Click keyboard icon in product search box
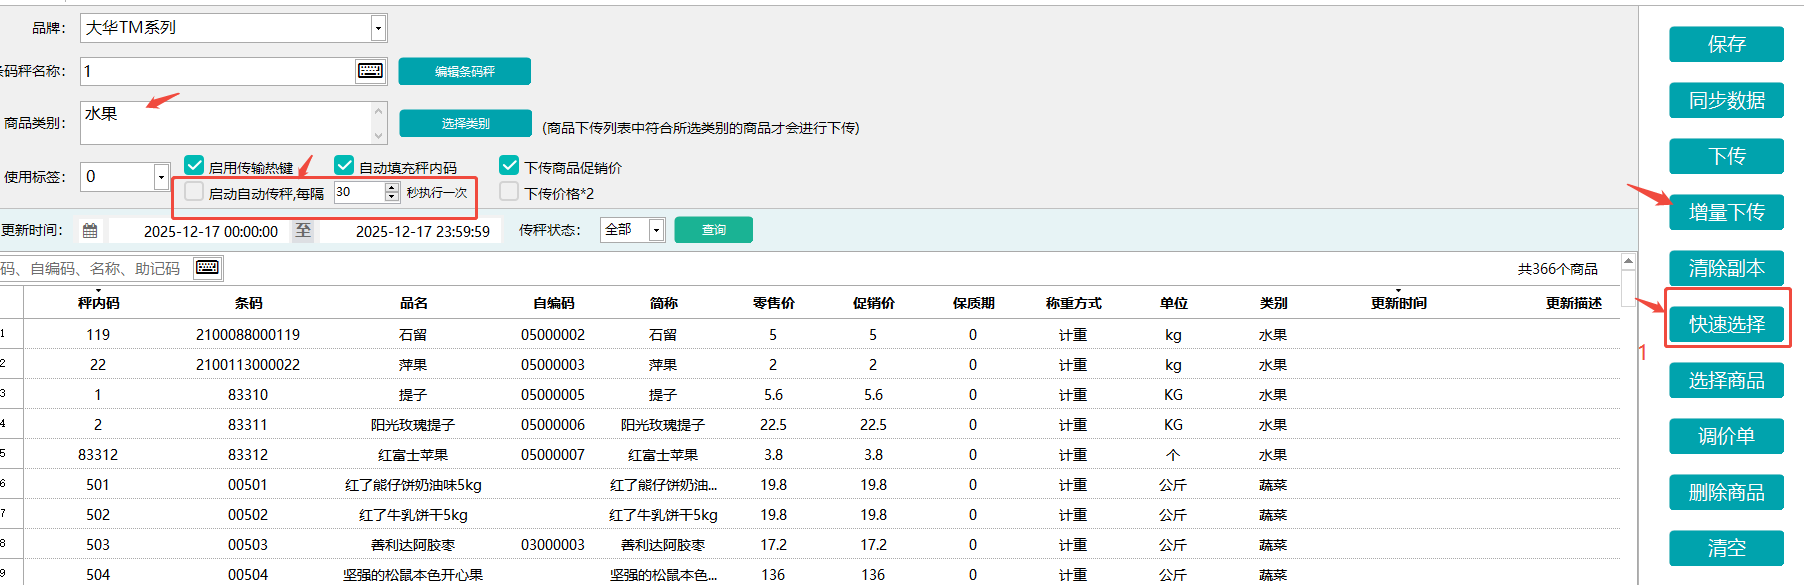The height and width of the screenshot is (585, 1804). click(207, 267)
